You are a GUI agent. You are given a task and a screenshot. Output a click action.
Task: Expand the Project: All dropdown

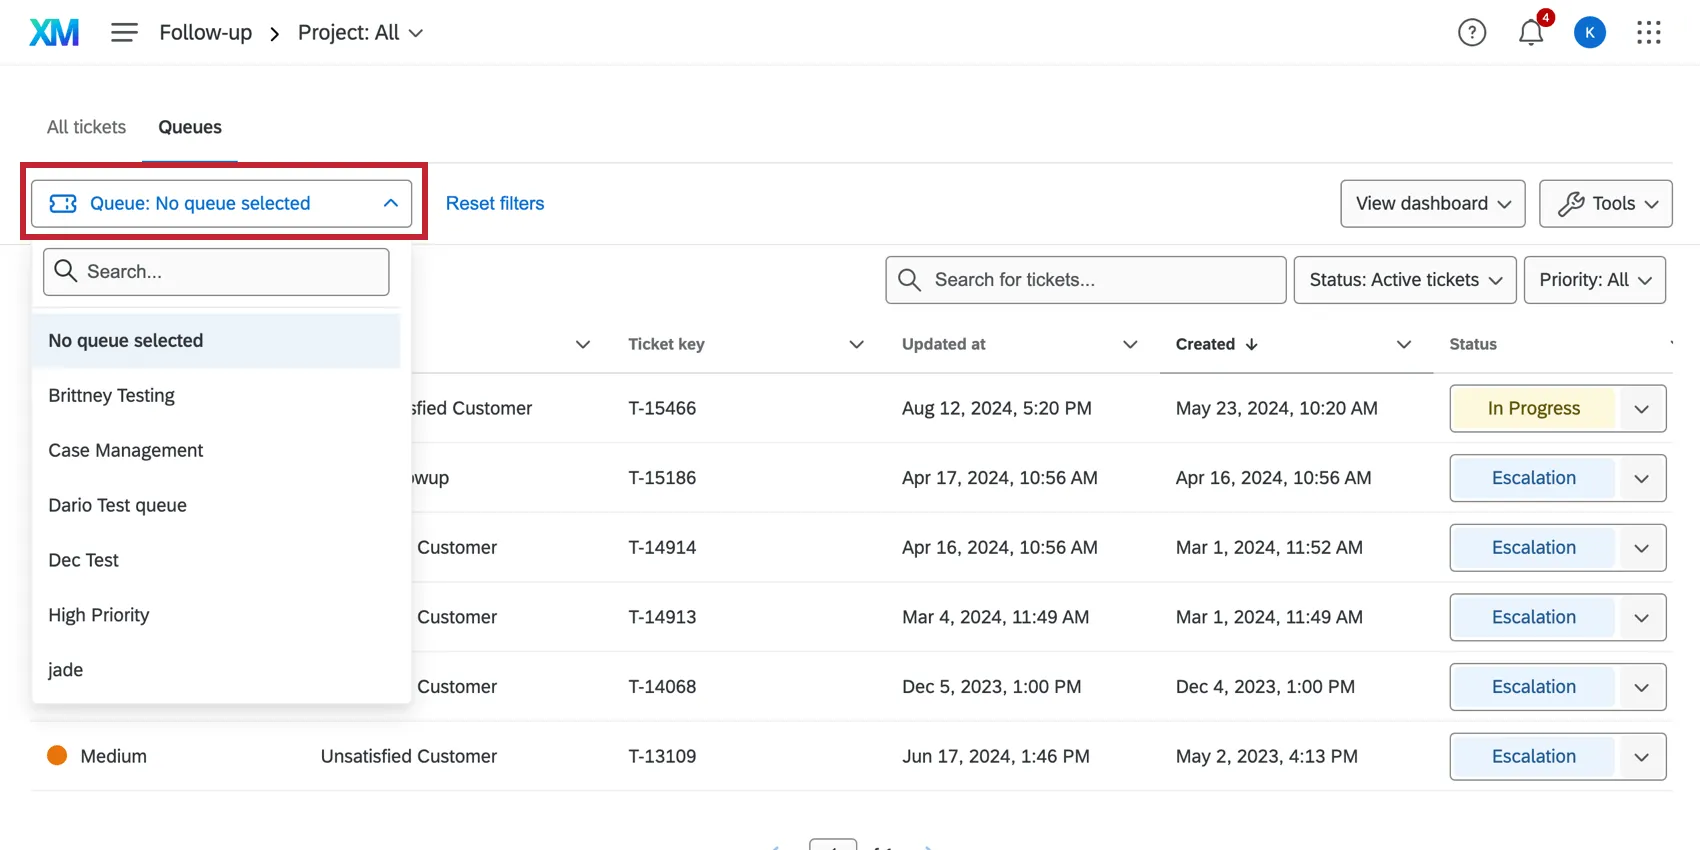click(360, 33)
